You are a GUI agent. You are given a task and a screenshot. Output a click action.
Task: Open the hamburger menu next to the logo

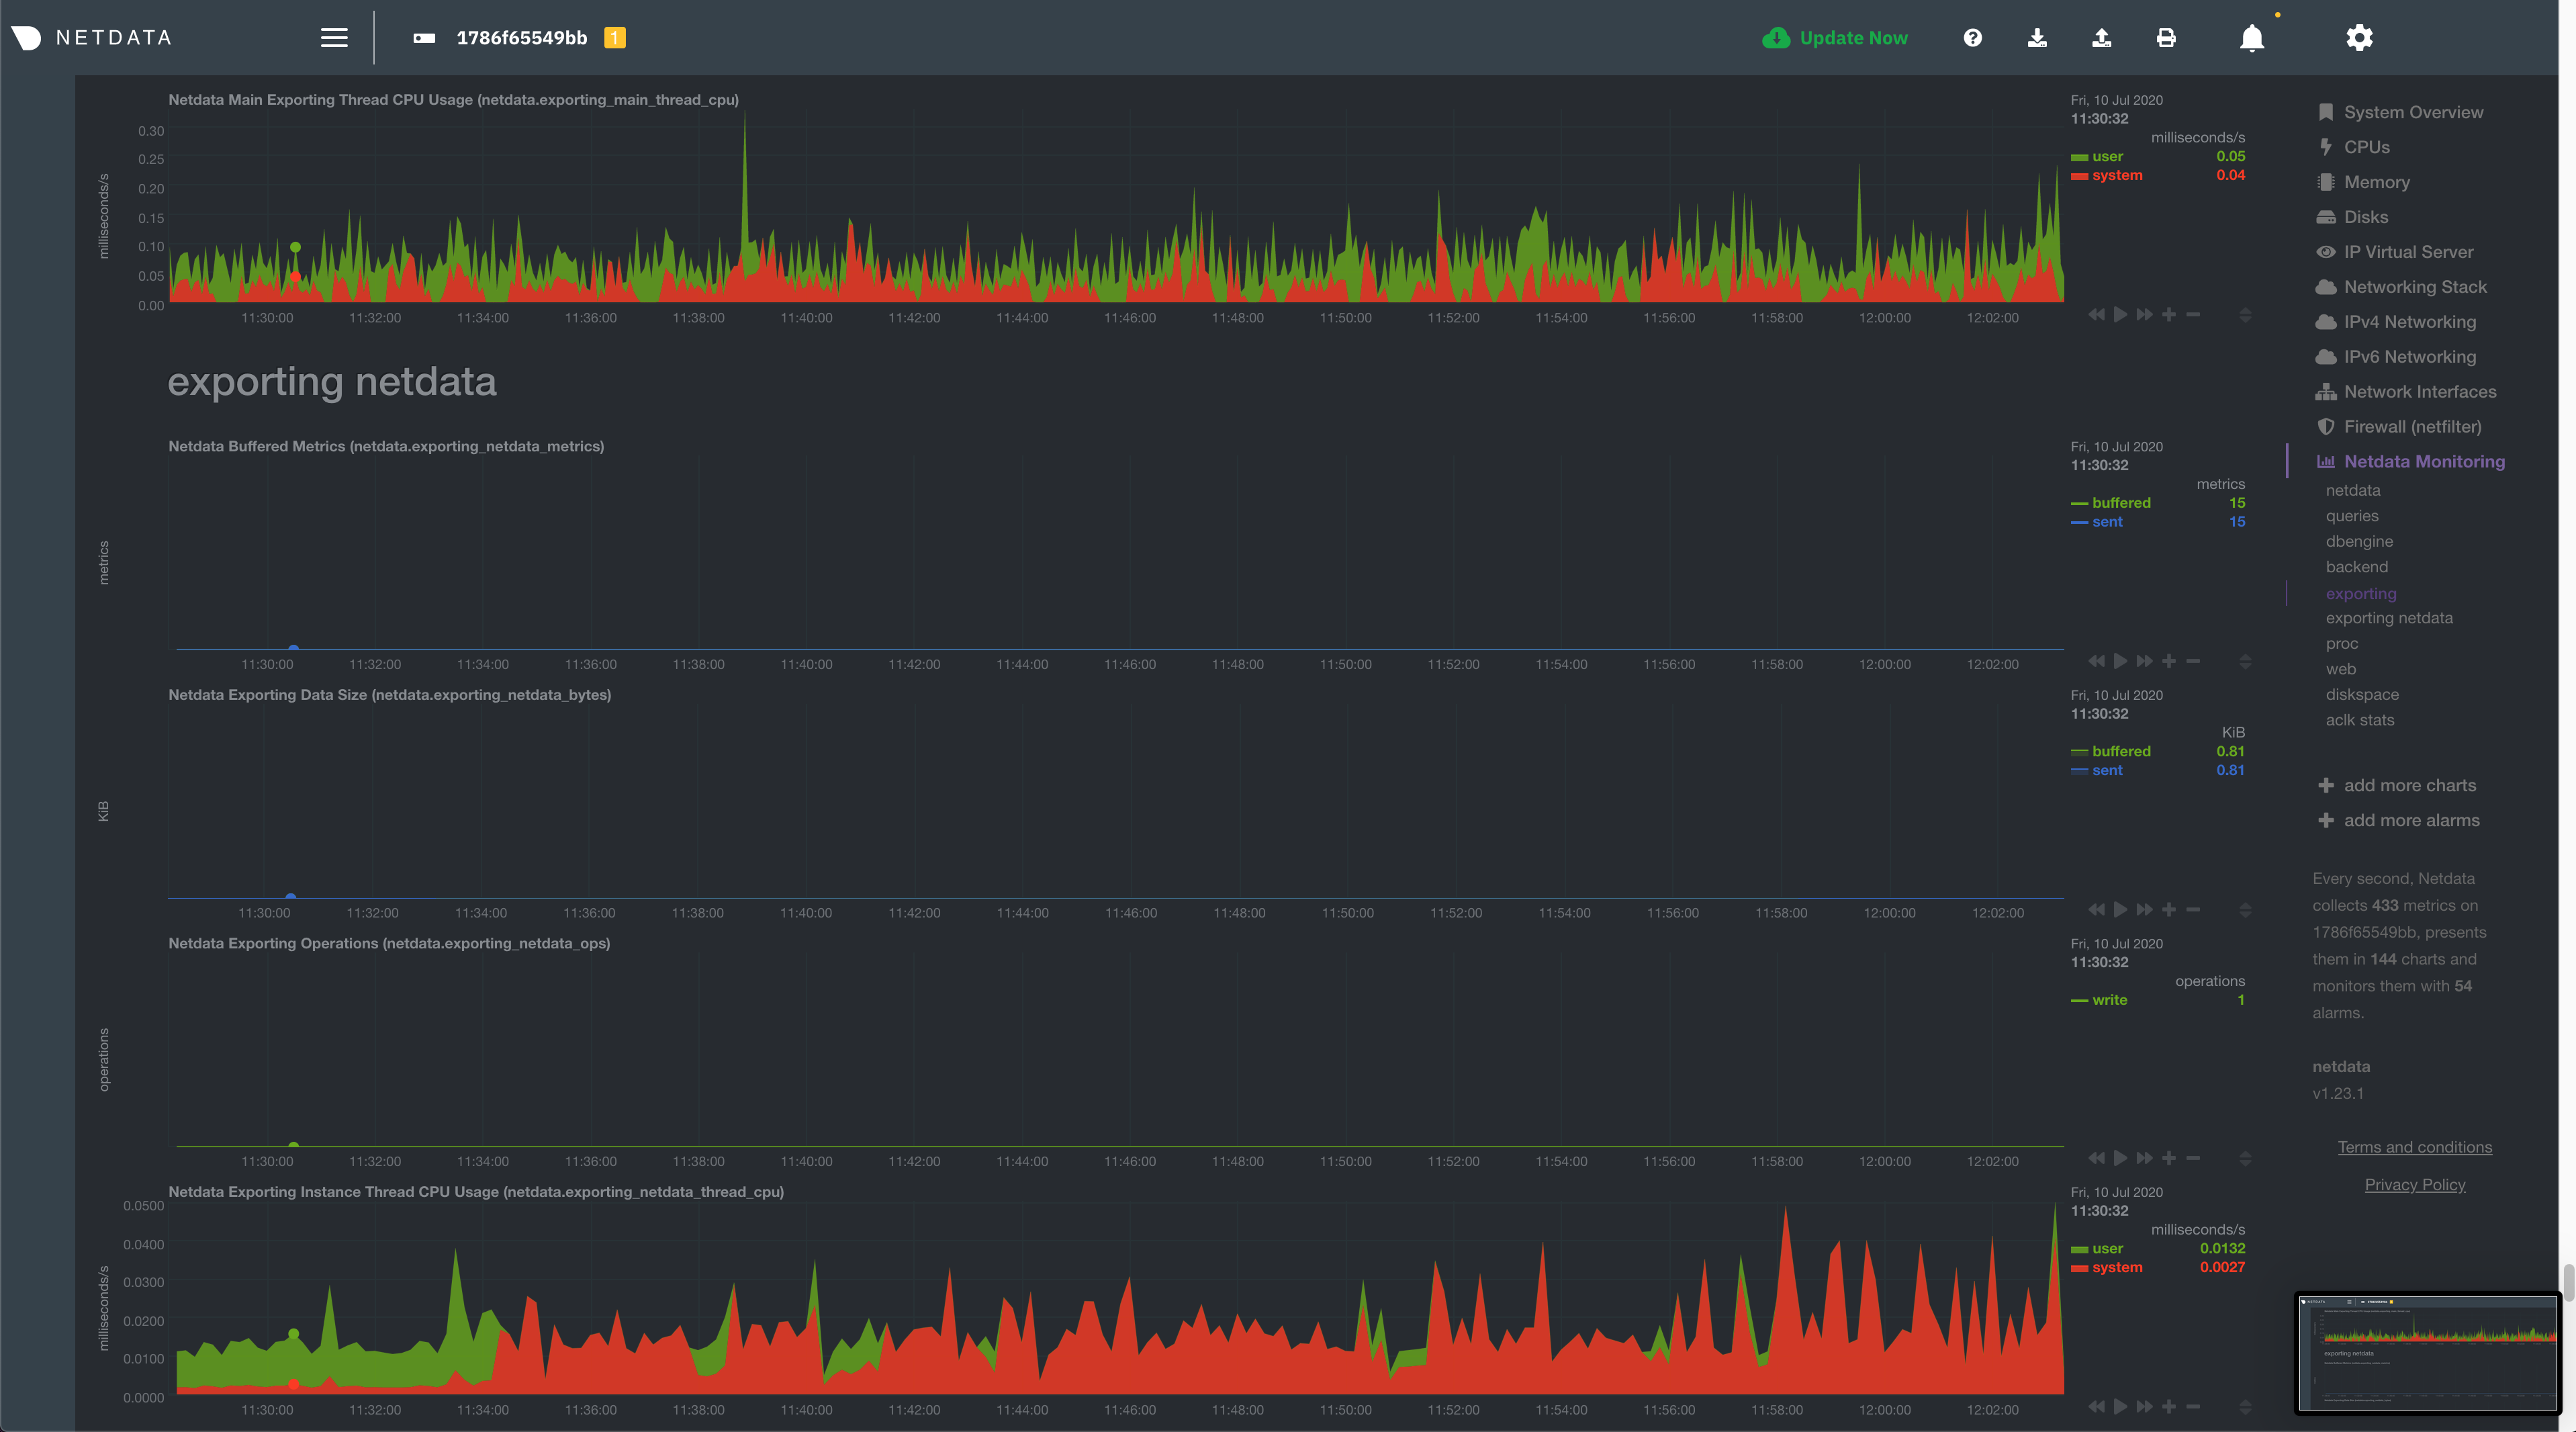[334, 37]
